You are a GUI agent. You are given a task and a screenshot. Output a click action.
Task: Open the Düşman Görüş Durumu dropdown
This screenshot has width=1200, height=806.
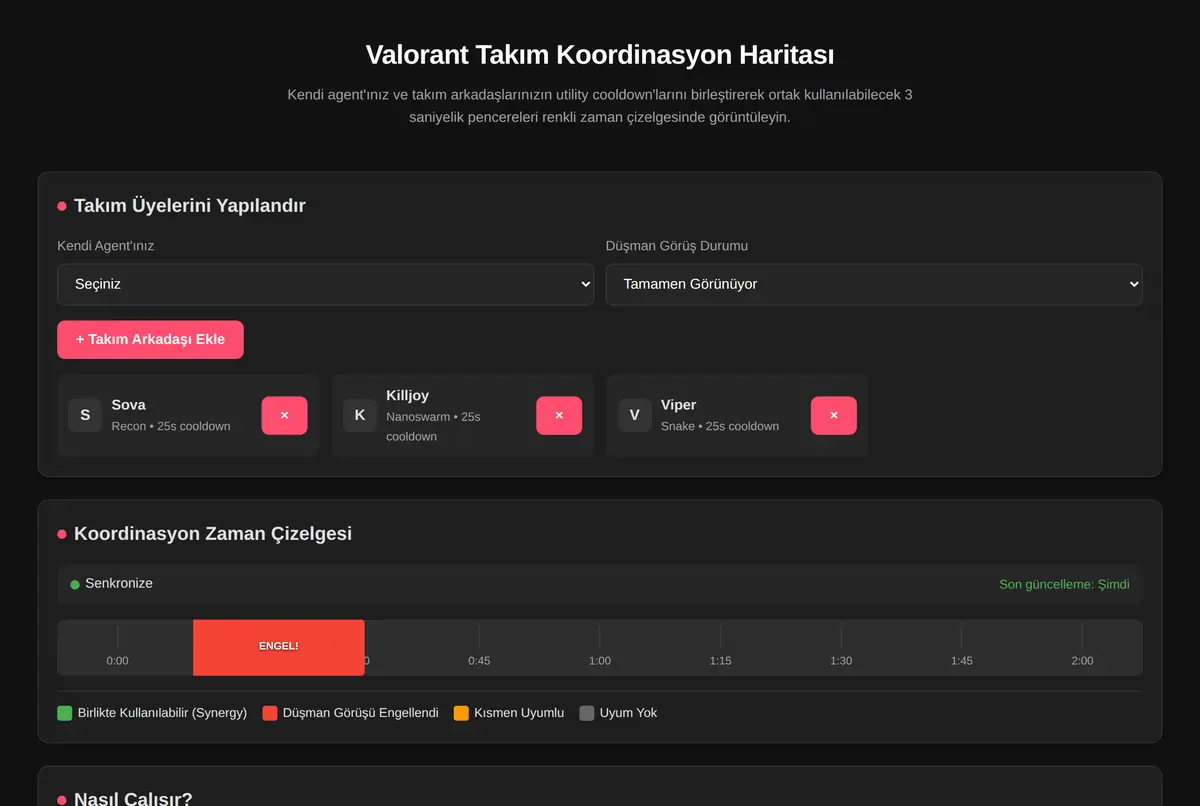pyautogui.click(x=874, y=284)
